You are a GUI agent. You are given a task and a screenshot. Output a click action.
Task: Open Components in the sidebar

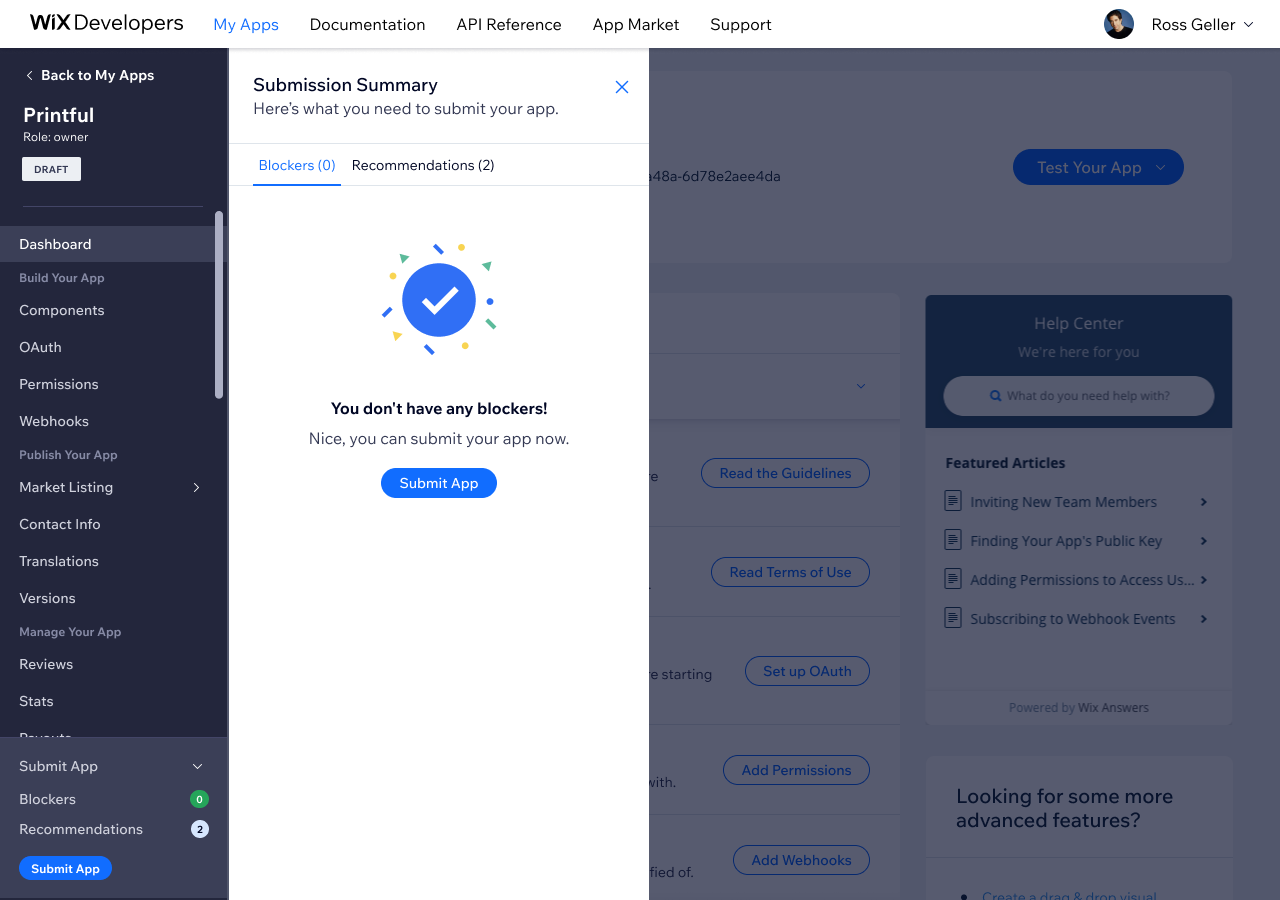click(x=62, y=310)
